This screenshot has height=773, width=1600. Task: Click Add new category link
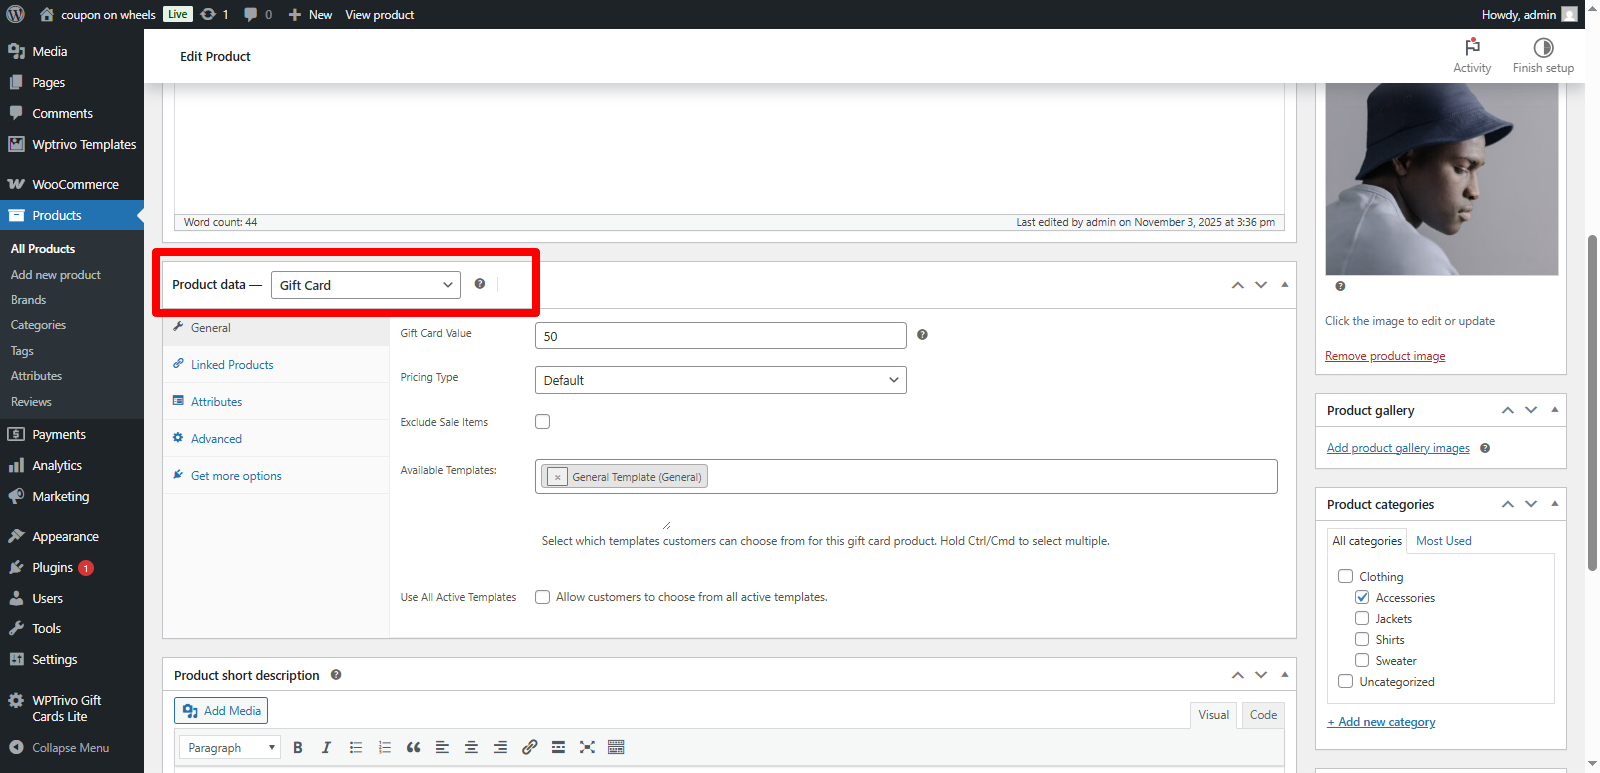tap(1381, 722)
